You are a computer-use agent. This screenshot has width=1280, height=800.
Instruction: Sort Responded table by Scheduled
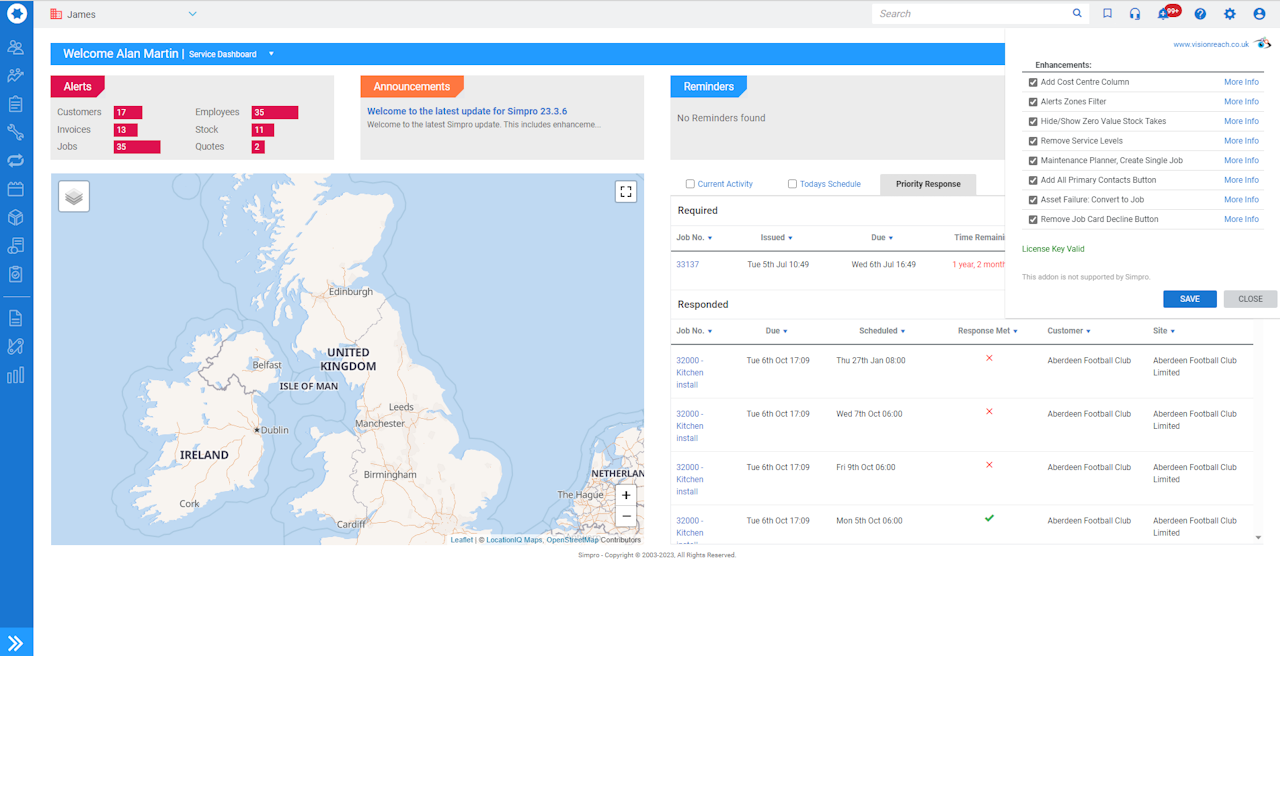pyautogui.click(x=881, y=331)
